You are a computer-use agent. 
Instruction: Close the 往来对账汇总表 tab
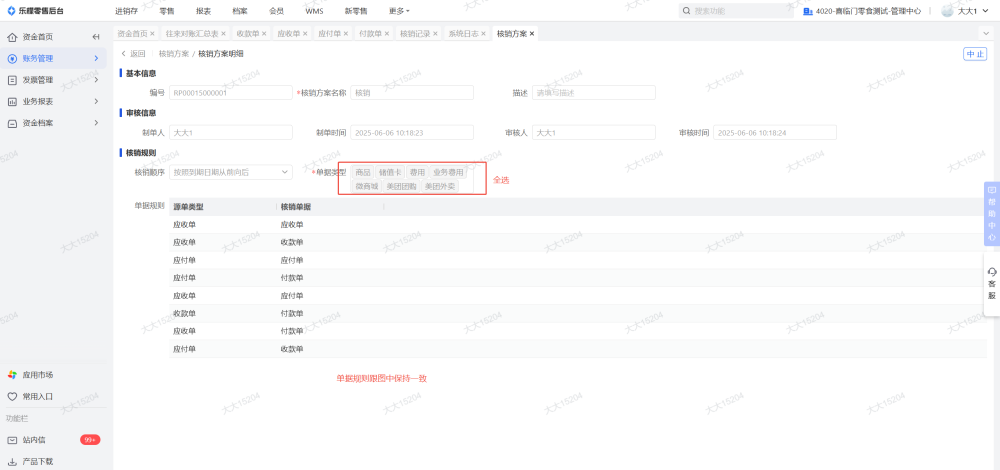(223, 33)
